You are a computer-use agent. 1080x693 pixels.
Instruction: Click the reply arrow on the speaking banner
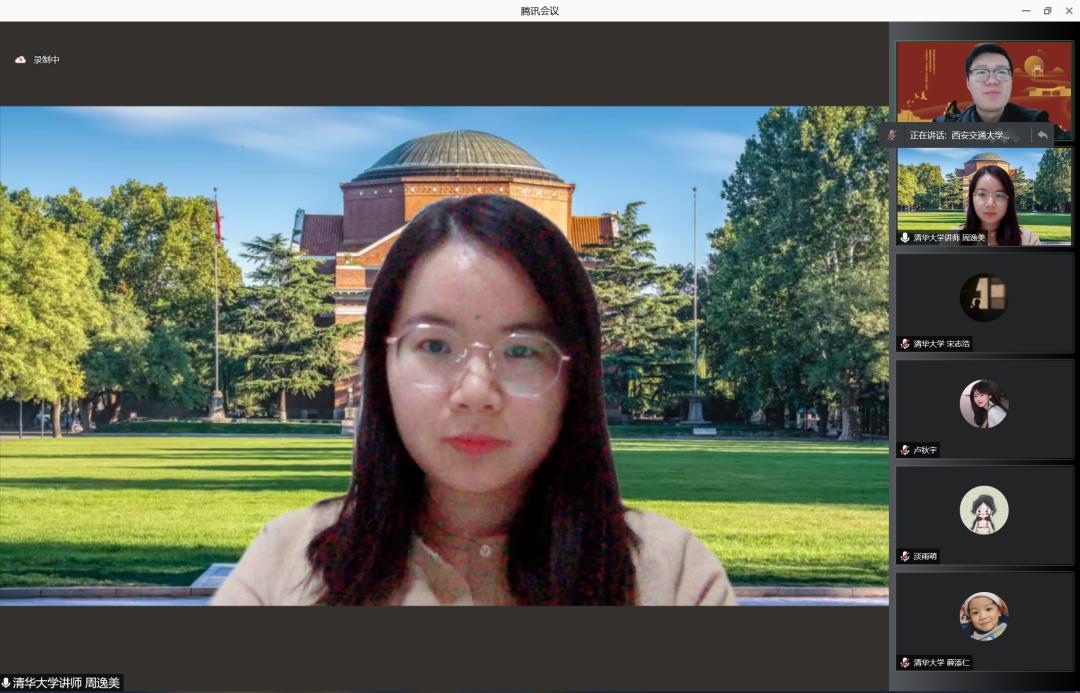(x=1042, y=135)
